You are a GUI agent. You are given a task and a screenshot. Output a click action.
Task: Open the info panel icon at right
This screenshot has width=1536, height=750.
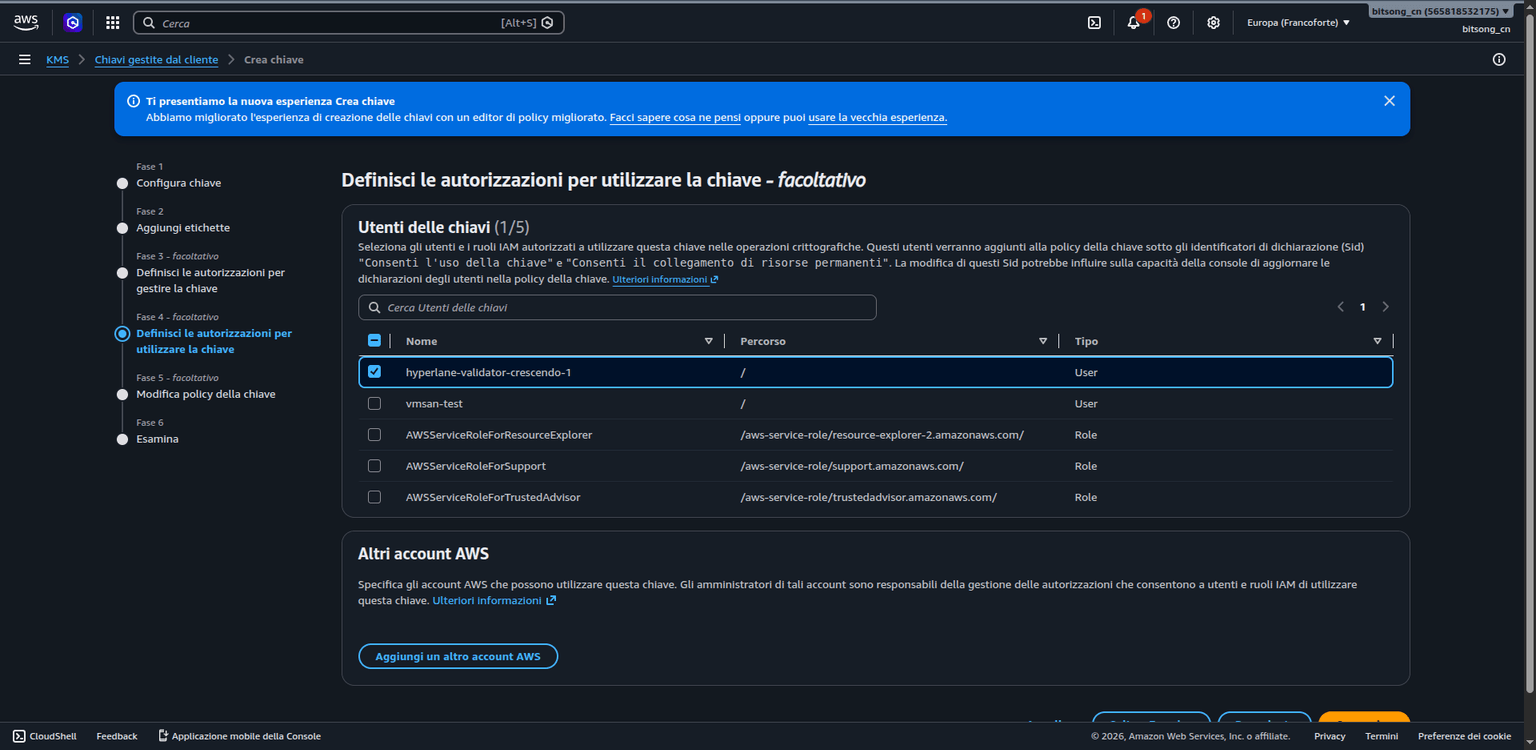coord(1499,60)
